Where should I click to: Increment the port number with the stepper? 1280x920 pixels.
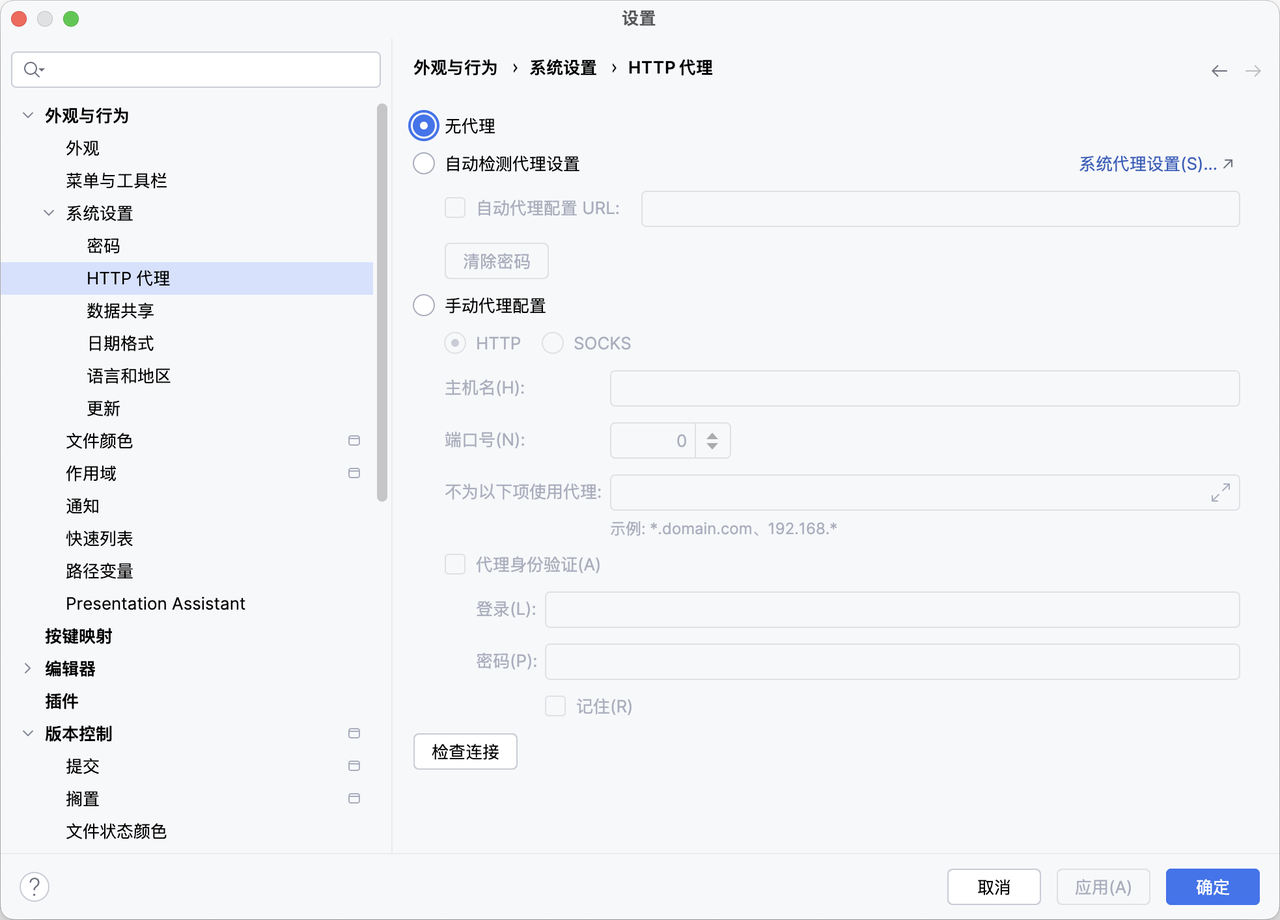pos(712,434)
